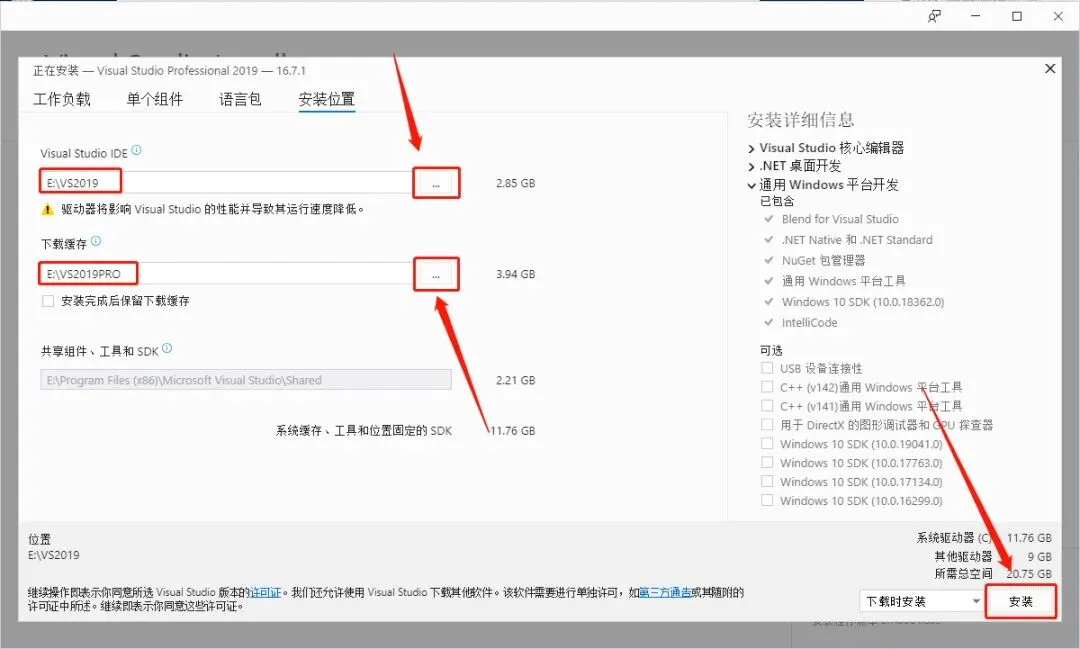The width and height of the screenshot is (1080, 649).
Task: Open the 下载时安装 dropdown
Action: point(922,601)
